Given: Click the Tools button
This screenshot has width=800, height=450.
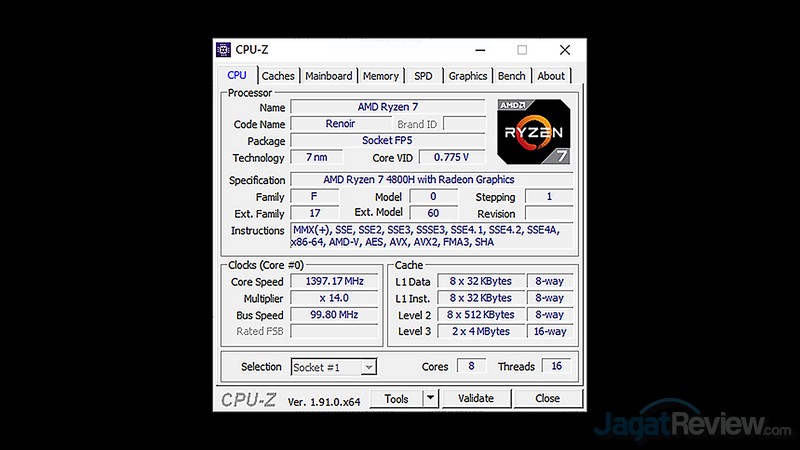Looking at the screenshot, I should (396, 398).
